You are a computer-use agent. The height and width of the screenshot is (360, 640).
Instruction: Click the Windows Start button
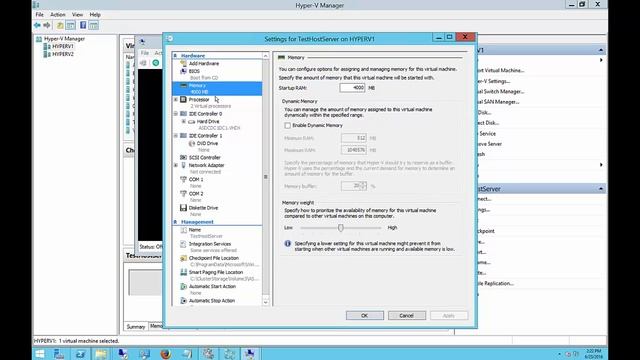pyautogui.click(x=40, y=354)
